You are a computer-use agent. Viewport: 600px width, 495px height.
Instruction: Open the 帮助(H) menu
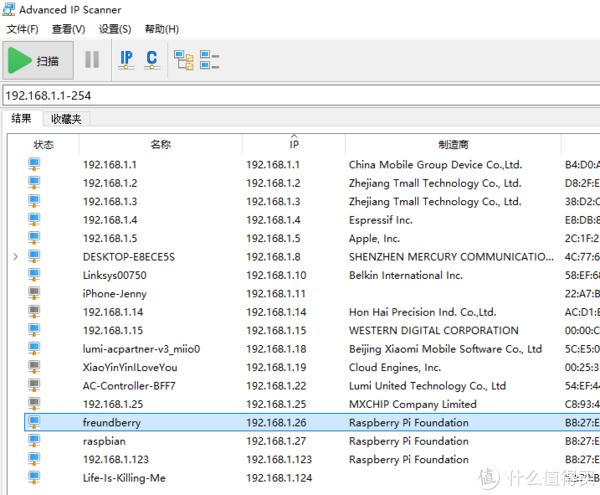click(161, 29)
